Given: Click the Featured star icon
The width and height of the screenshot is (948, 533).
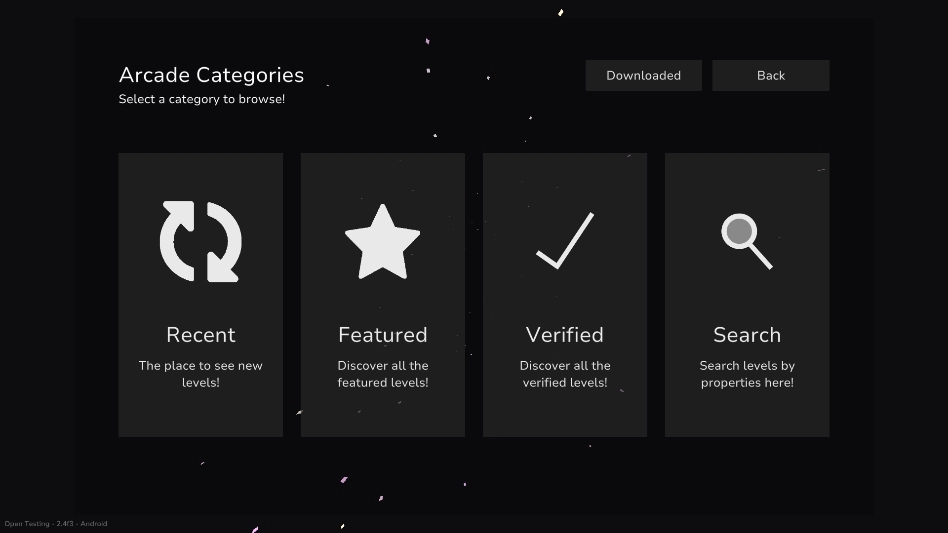Looking at the screenshot, I should 382,242.
